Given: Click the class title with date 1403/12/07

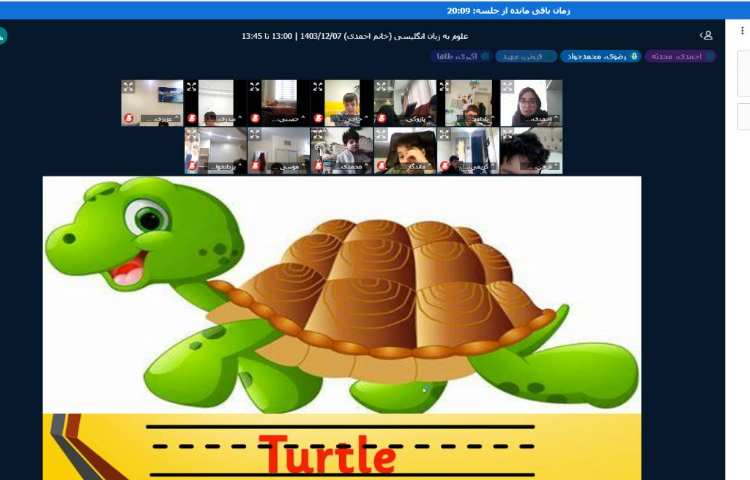Looking at the screenshot, I should (355, 36).
